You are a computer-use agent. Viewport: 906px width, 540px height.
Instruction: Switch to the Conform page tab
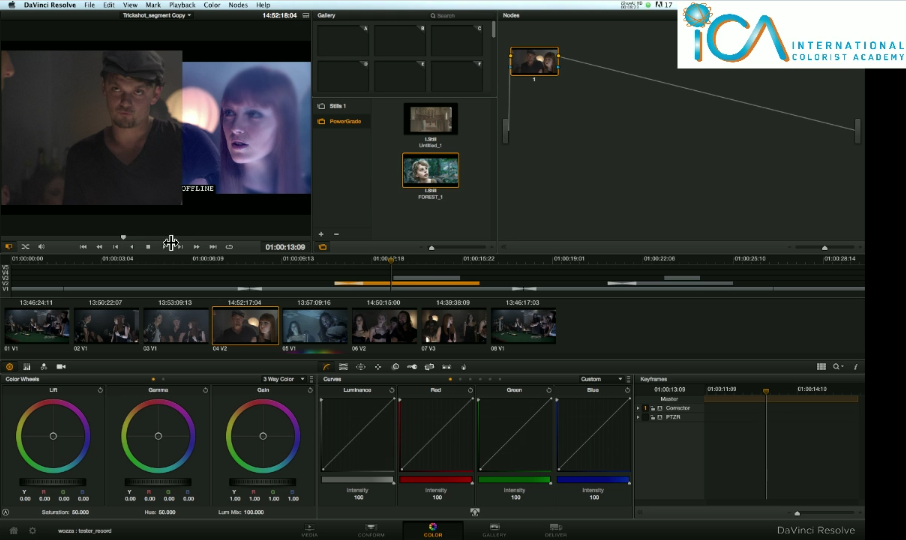pos(371,530)
